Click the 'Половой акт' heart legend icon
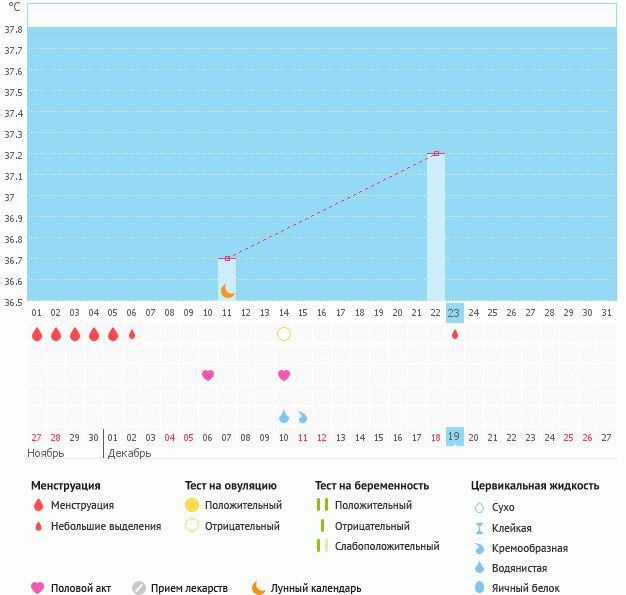 coord(38,588)
